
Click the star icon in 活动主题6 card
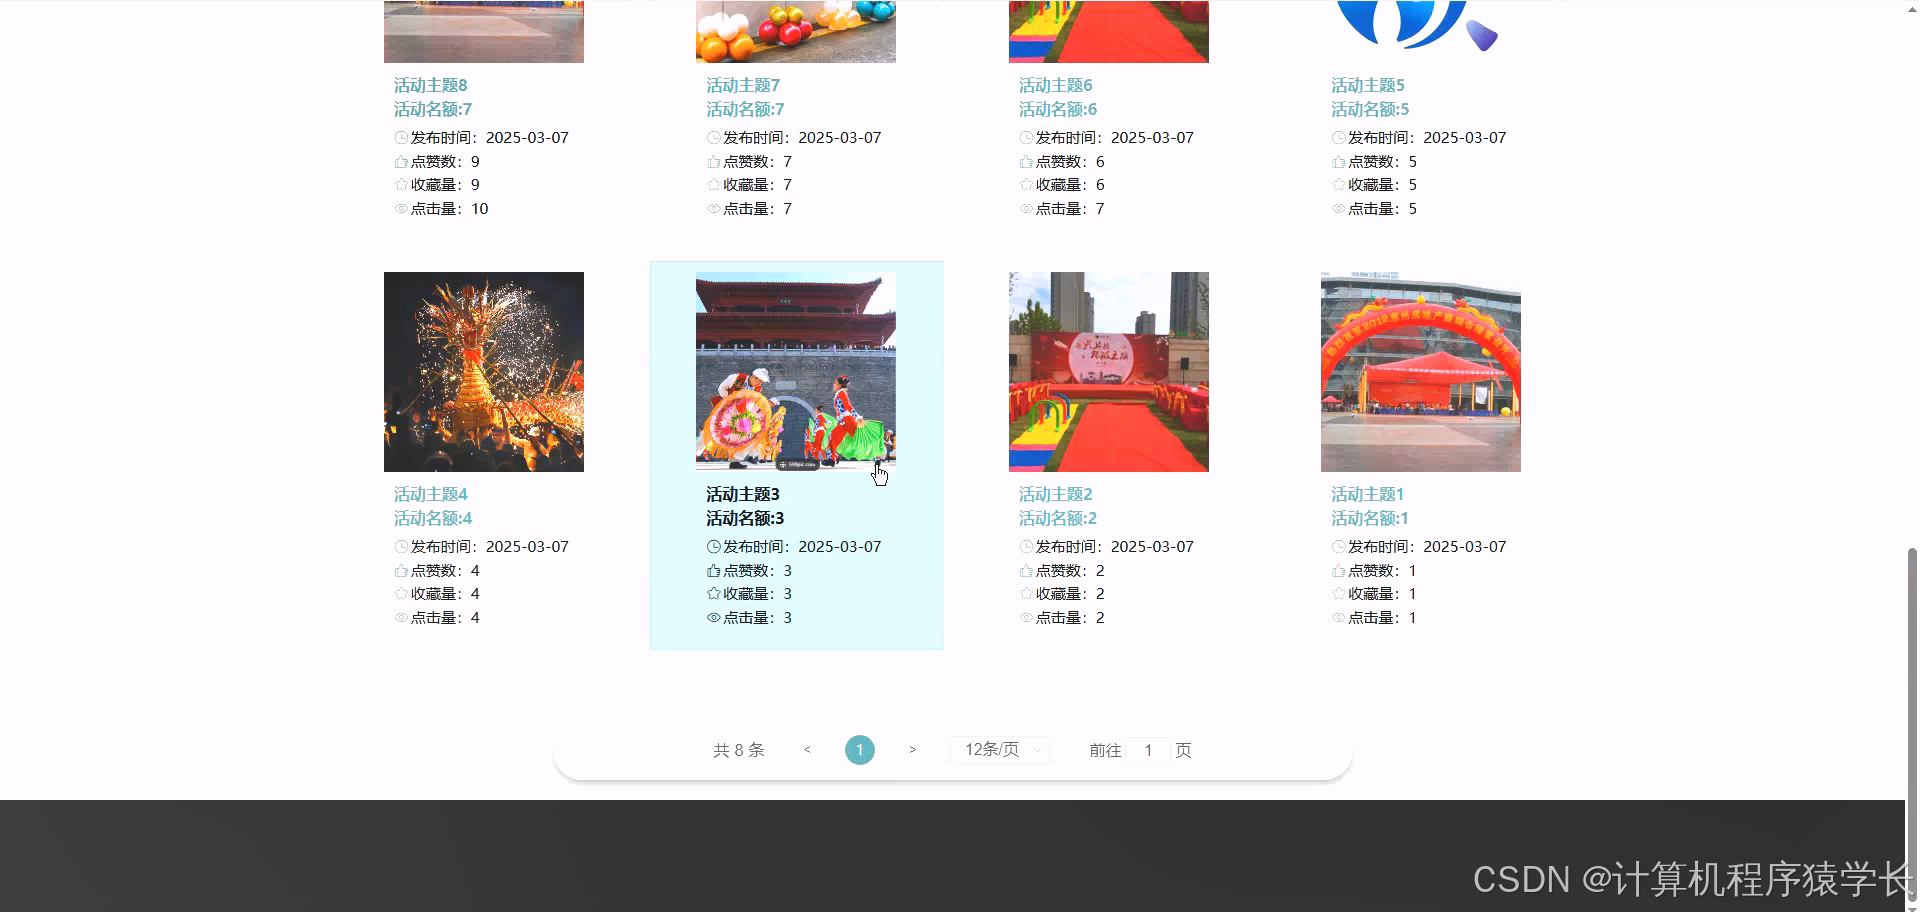(x=1026, y=185)
